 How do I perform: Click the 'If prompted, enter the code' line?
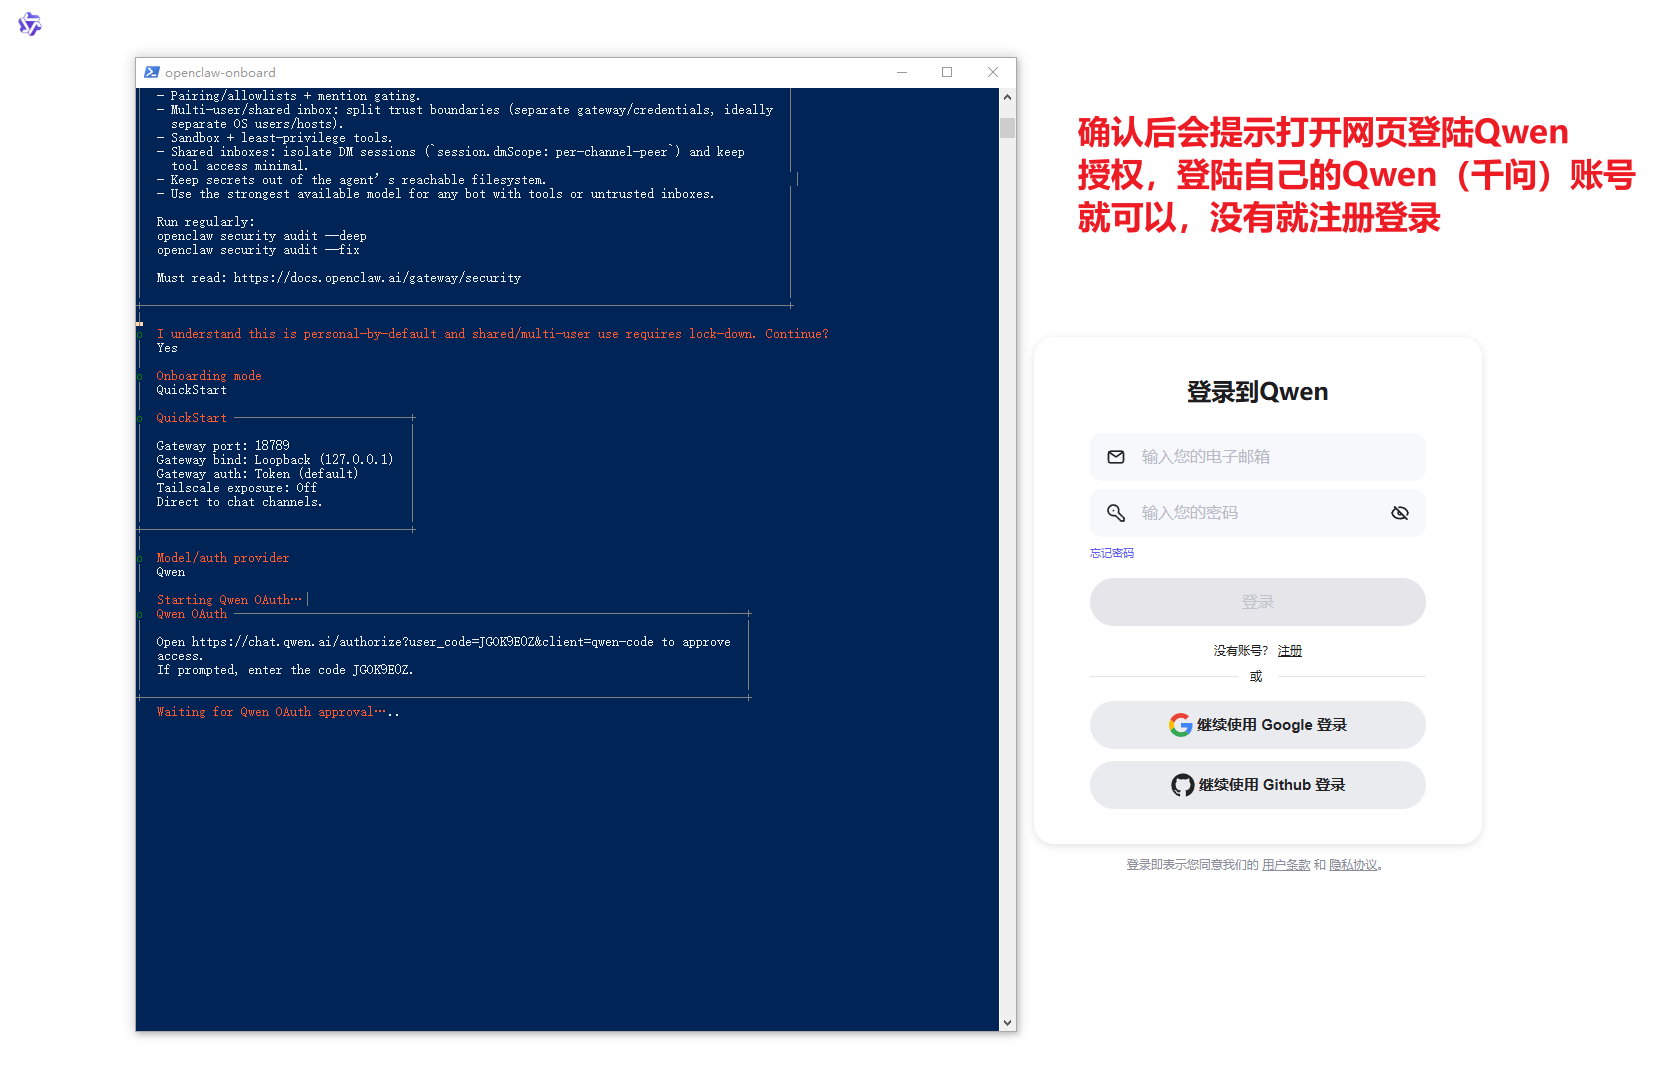coord(285,670)
